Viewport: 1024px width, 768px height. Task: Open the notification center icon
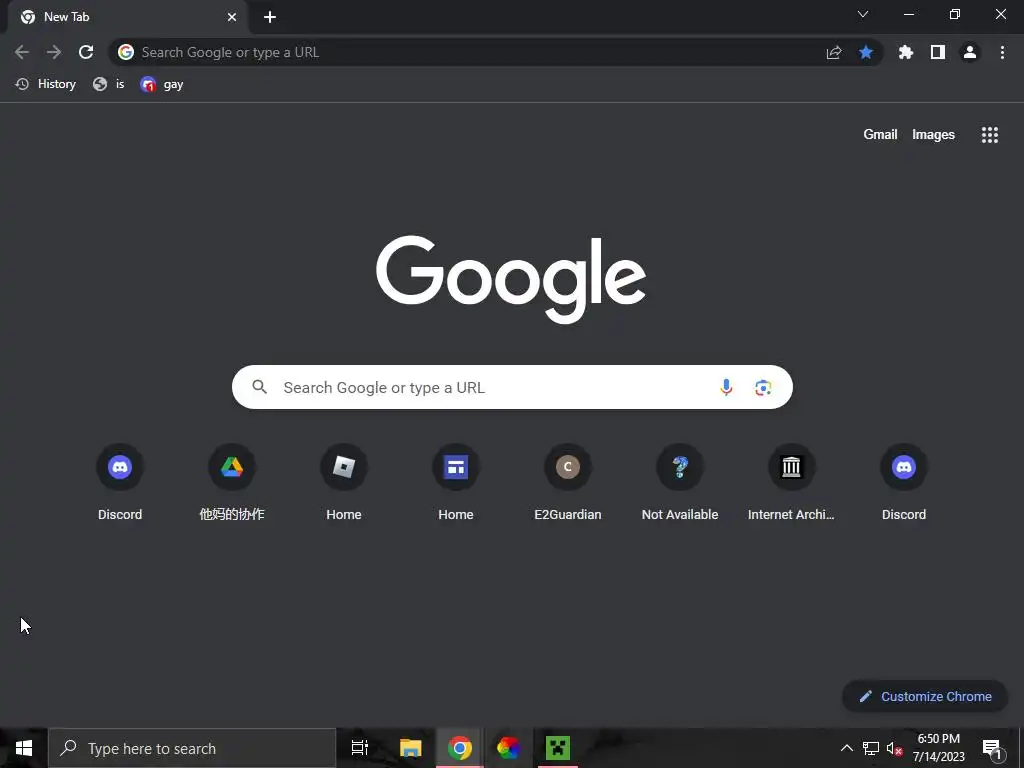[992, 748]
